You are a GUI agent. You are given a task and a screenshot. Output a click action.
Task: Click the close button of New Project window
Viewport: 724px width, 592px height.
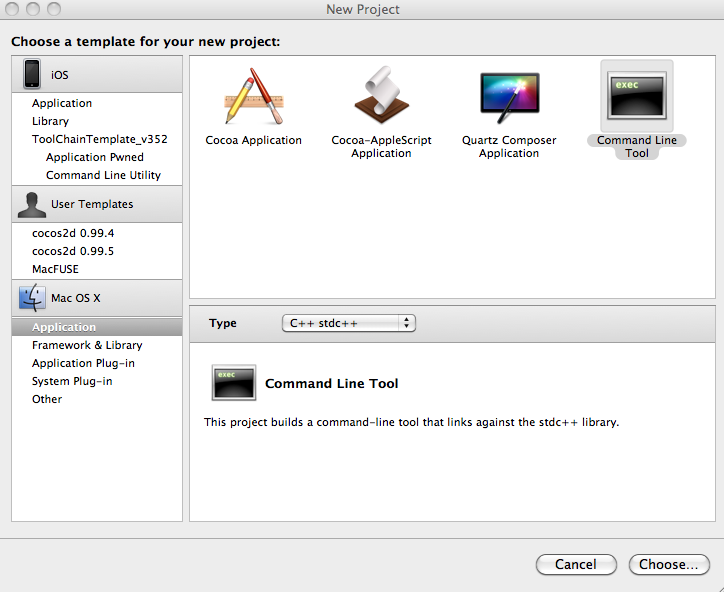12,8
